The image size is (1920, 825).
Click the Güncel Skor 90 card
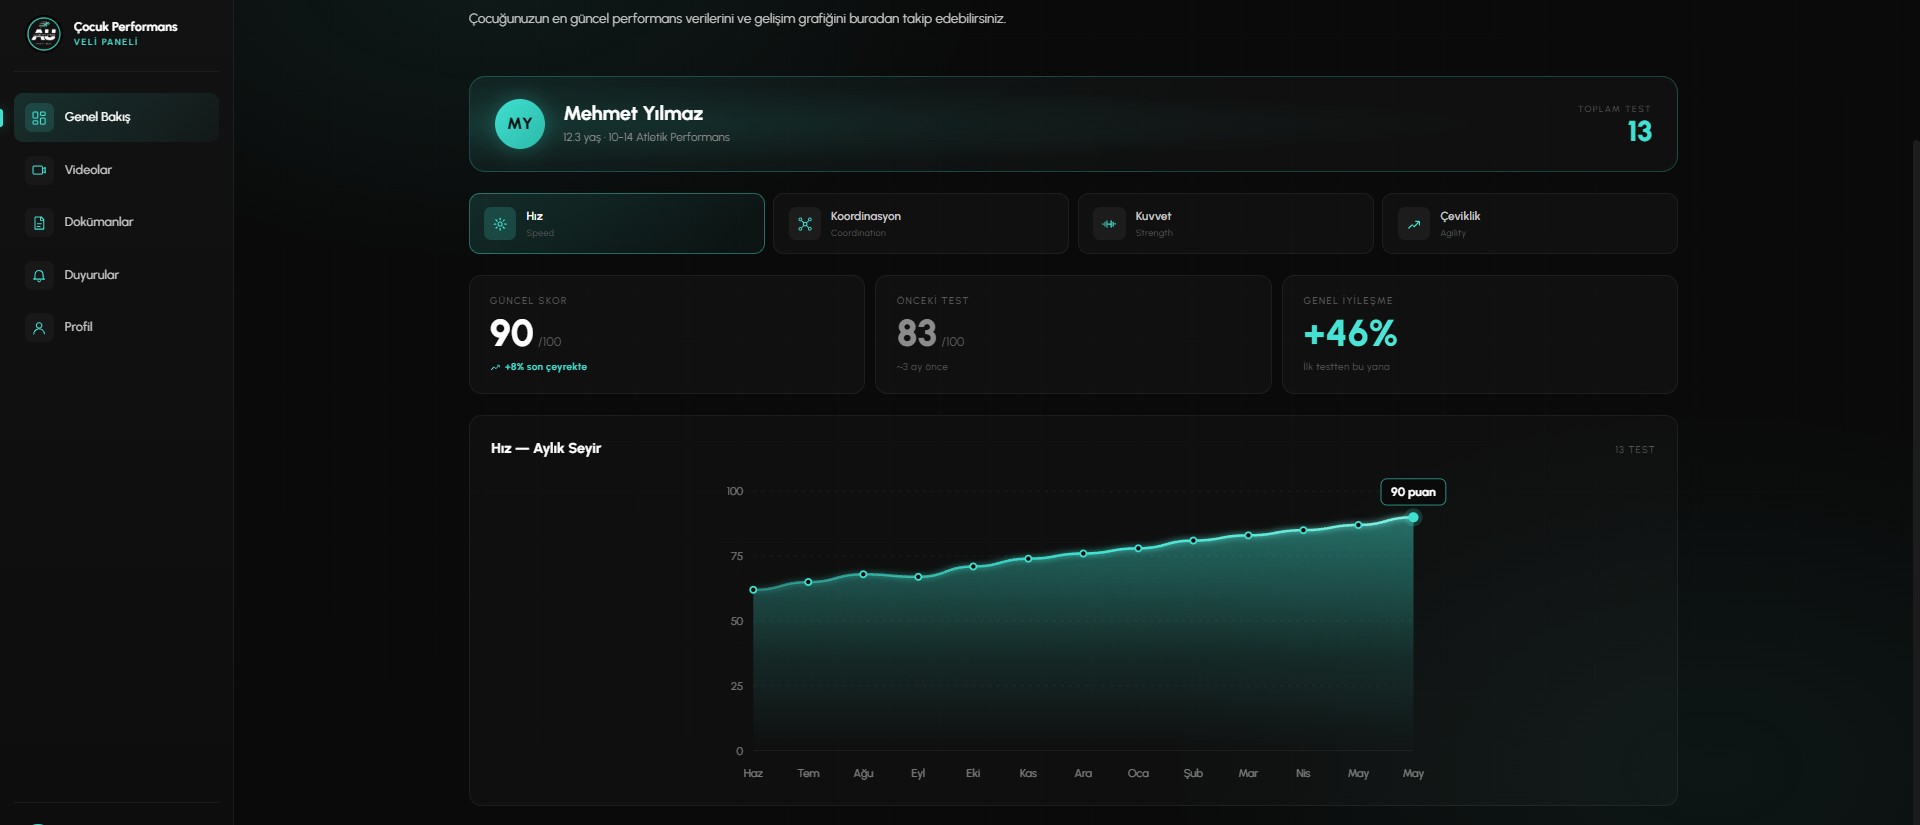pos(667,334)
